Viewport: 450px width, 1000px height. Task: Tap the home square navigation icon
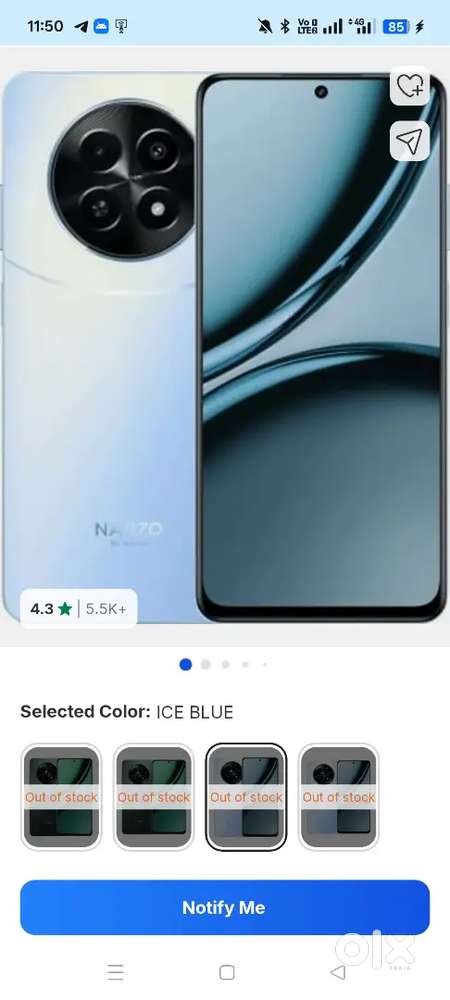227,972
